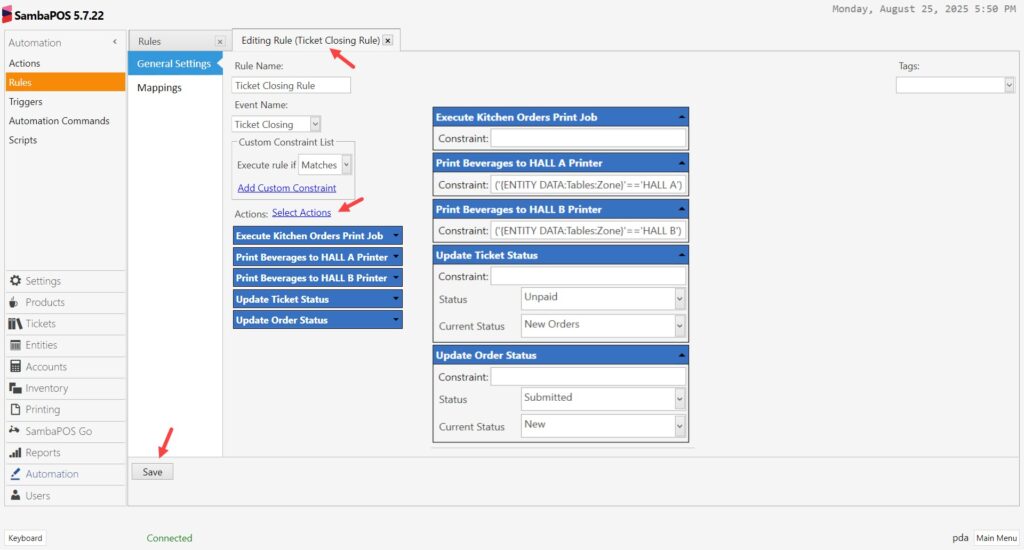Click the Rule Name input field
This screenshot has width=1024, height=550.
coord(291,85)
